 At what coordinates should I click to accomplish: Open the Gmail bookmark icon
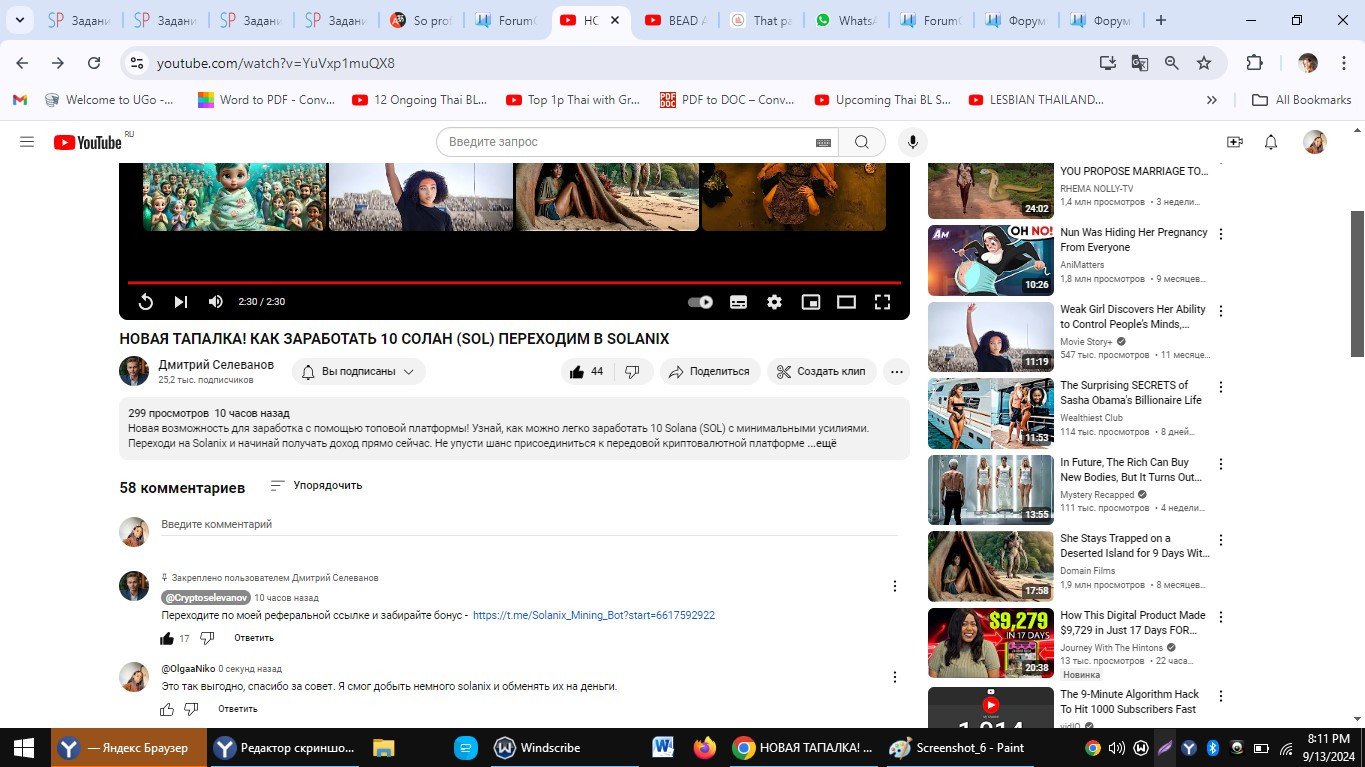pyautogui.click(x=20, y=100)
